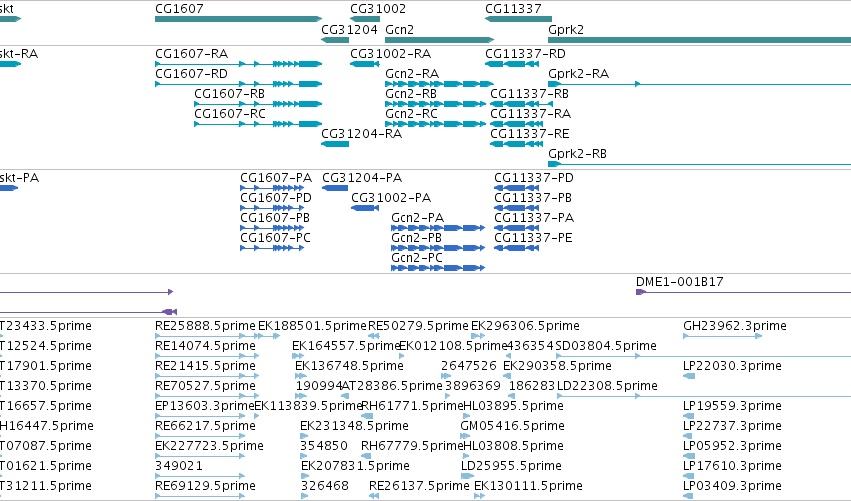Select EST RE66217.5prime
This screenshot has height=501, width=851.
tap(200, 436)
